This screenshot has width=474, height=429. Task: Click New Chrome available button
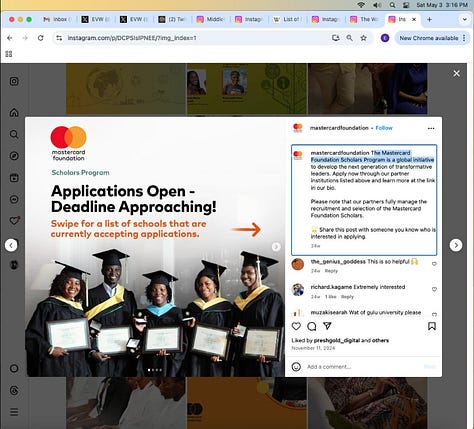click(428, 38)
